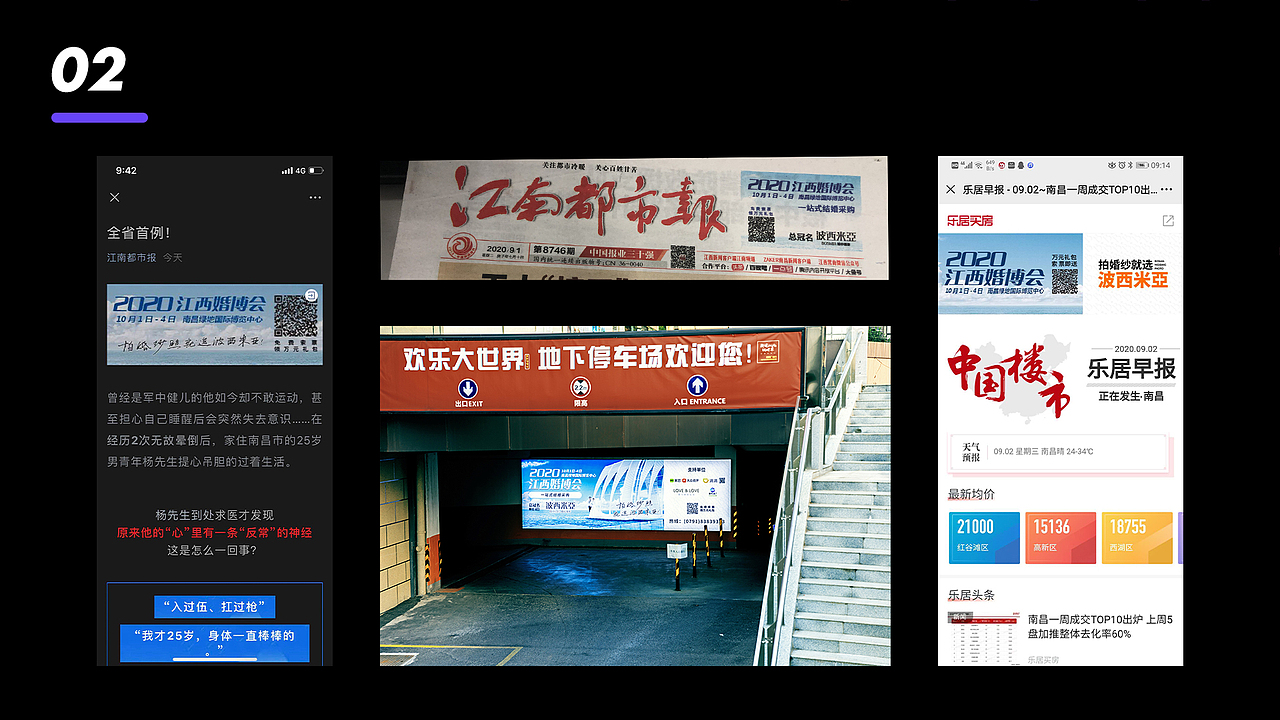The image size is (1280, 720).
Task: Select the red 原来他的"心"里有一条"反常"的神经 line
Action: pos(215,532)
